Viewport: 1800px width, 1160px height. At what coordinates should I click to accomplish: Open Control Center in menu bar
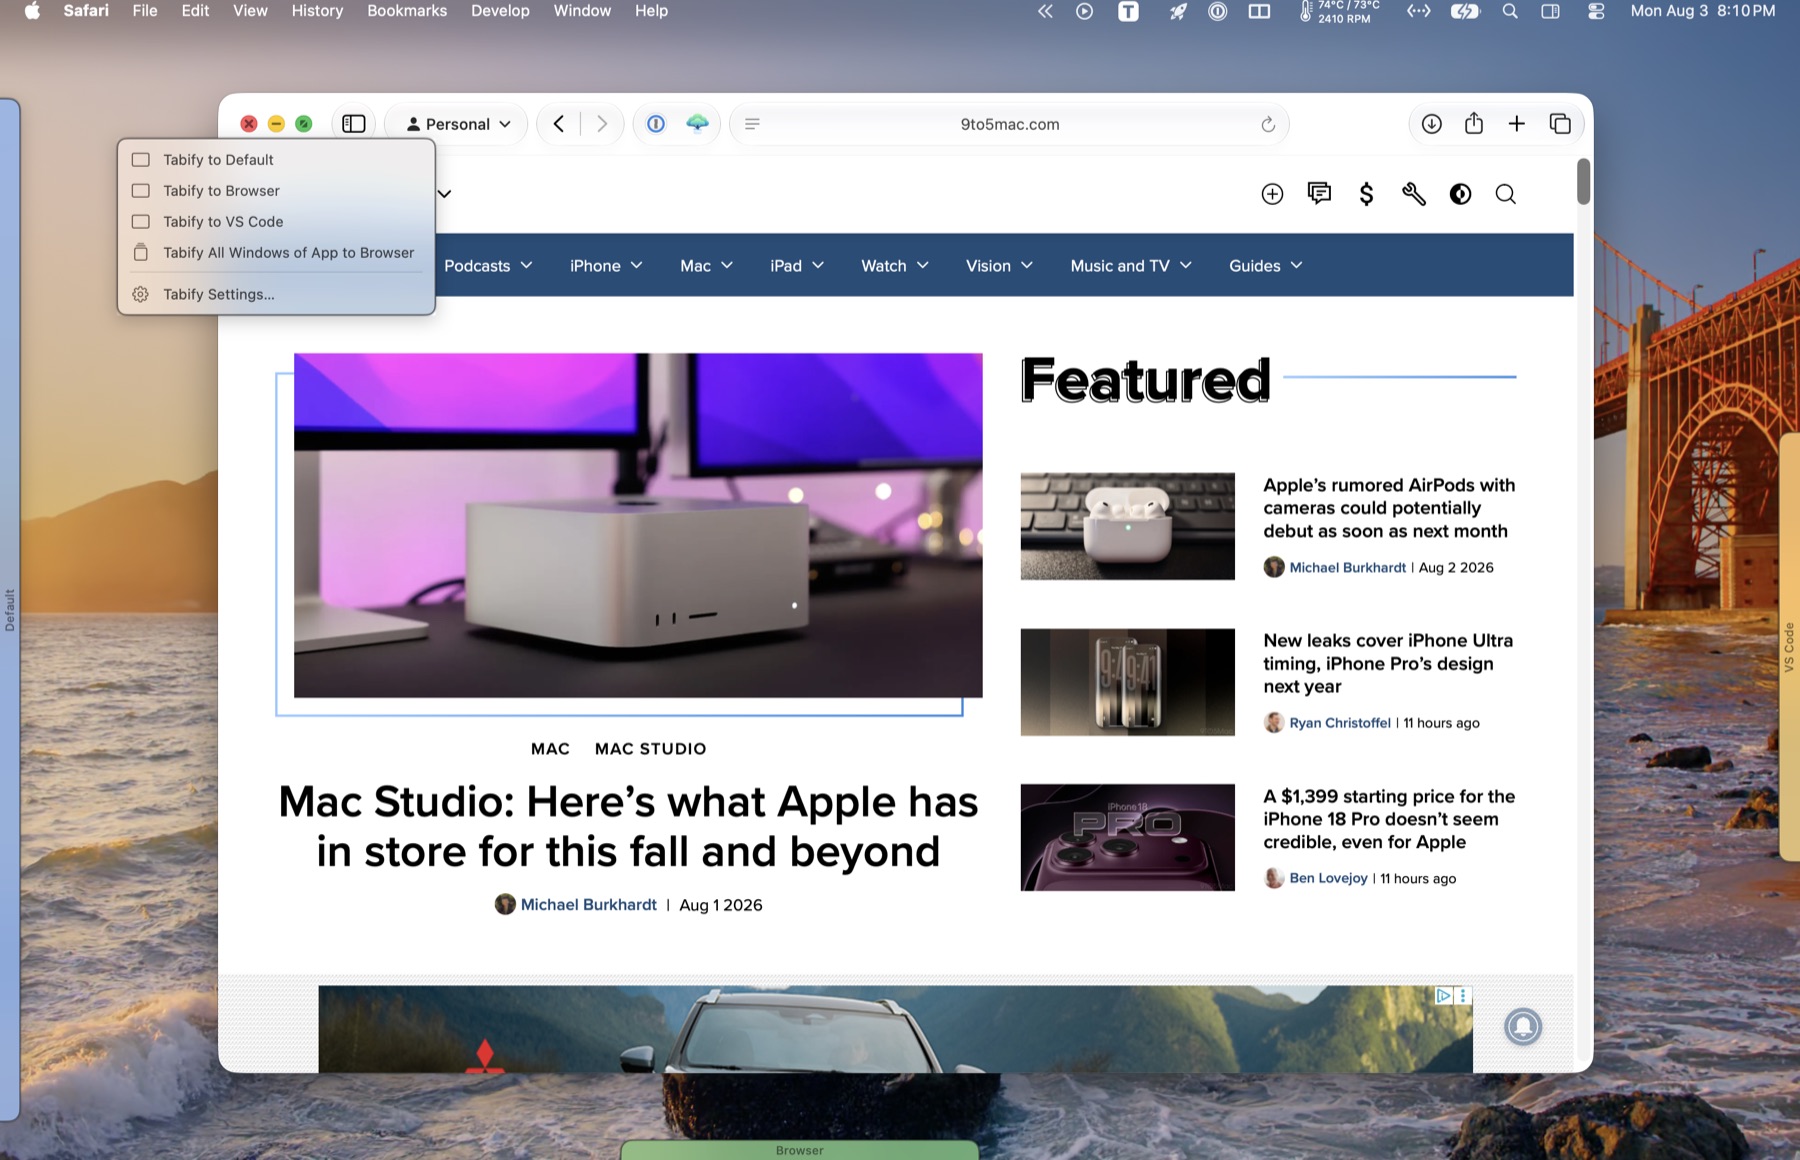coord(1596,11)
